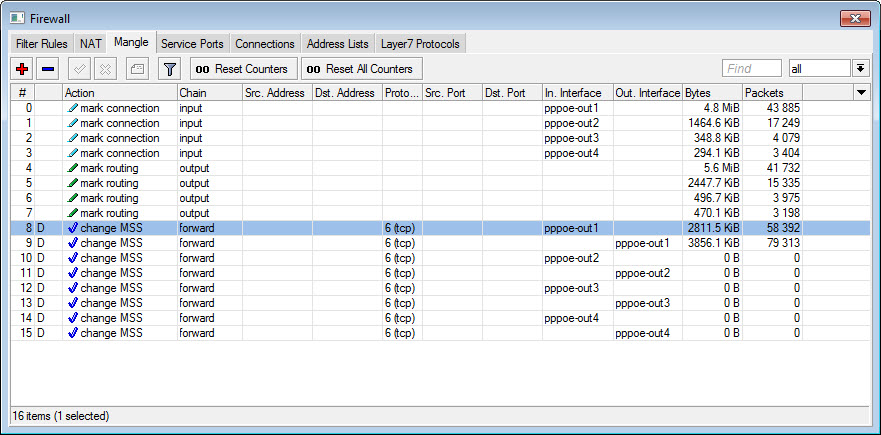Screen dimensions: 881x435
Task: Click the D flag in row 10
Action: pyautogui.click(x=40, y=258)
